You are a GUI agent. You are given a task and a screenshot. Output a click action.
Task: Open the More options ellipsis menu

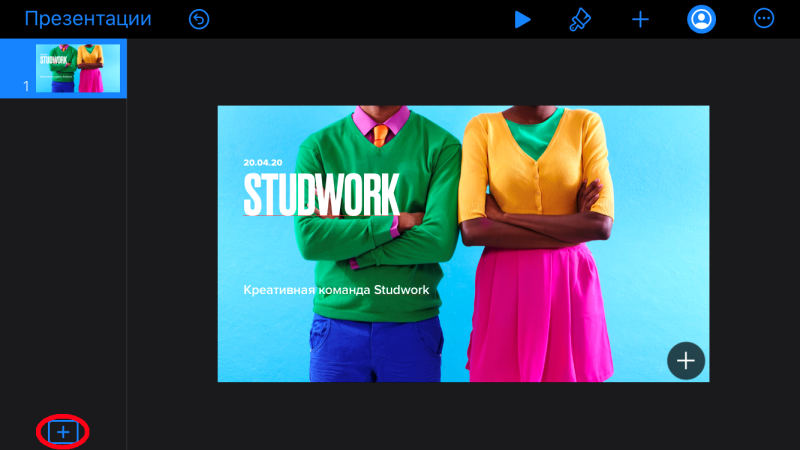[x=764, y=18]
